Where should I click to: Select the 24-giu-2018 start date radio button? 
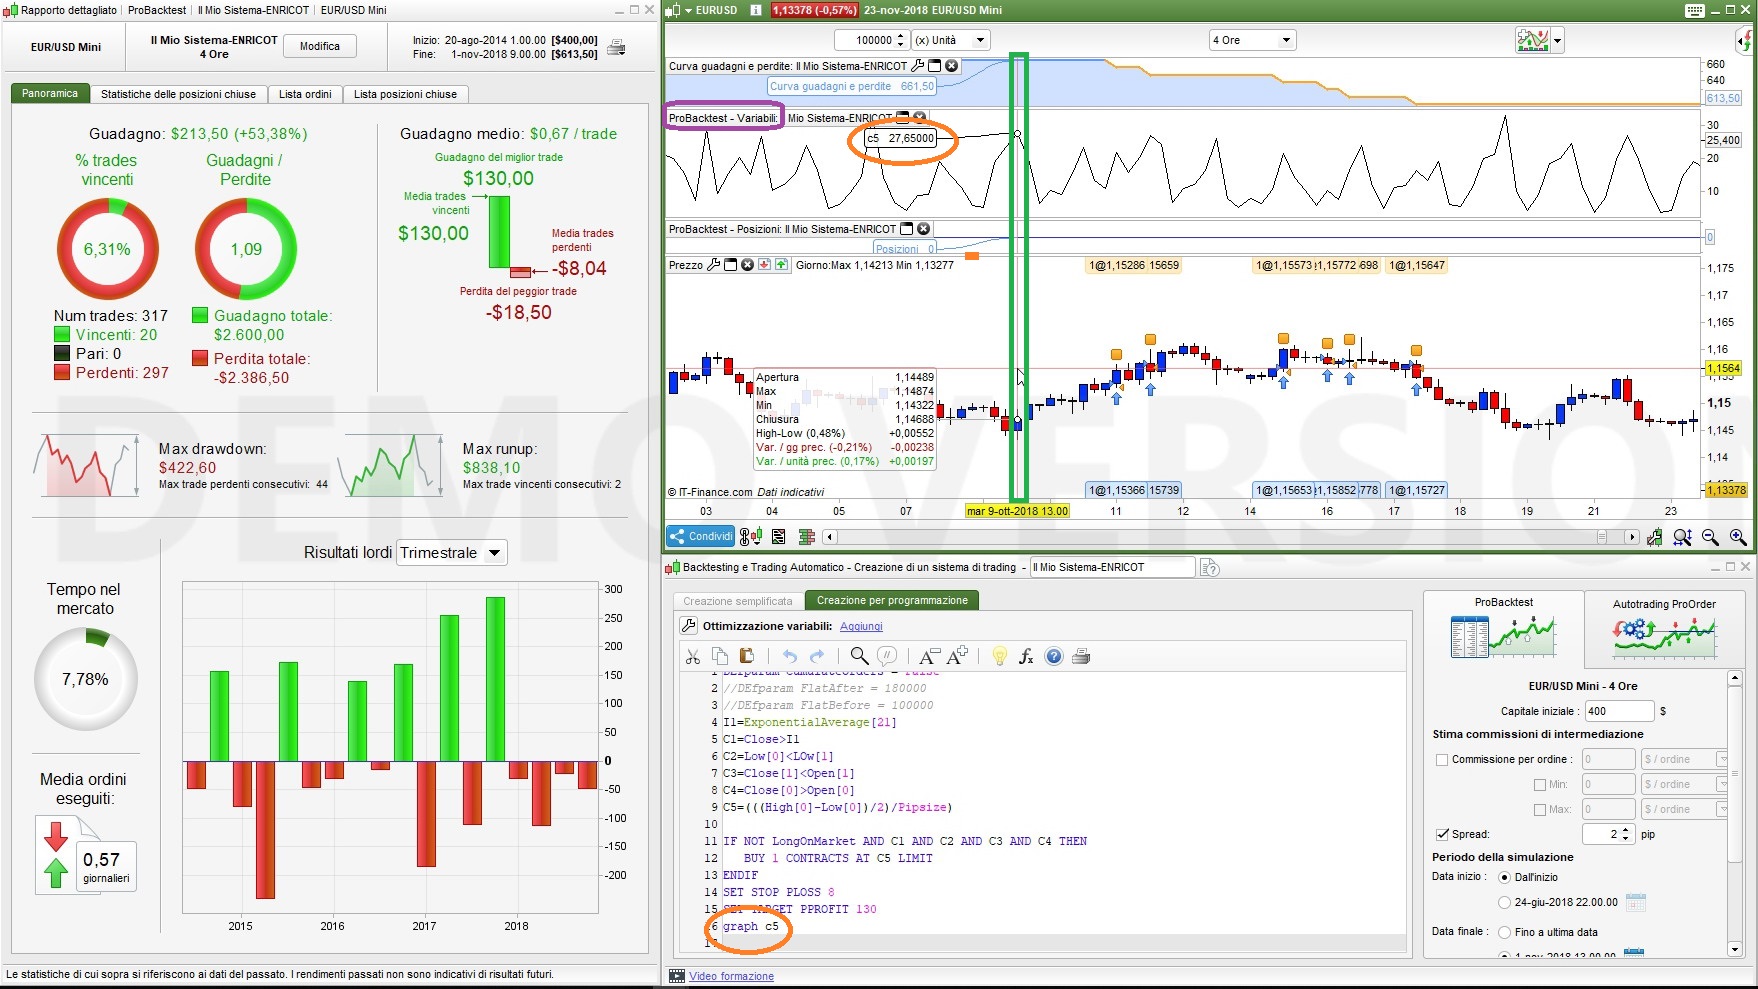click(1504, 902)
